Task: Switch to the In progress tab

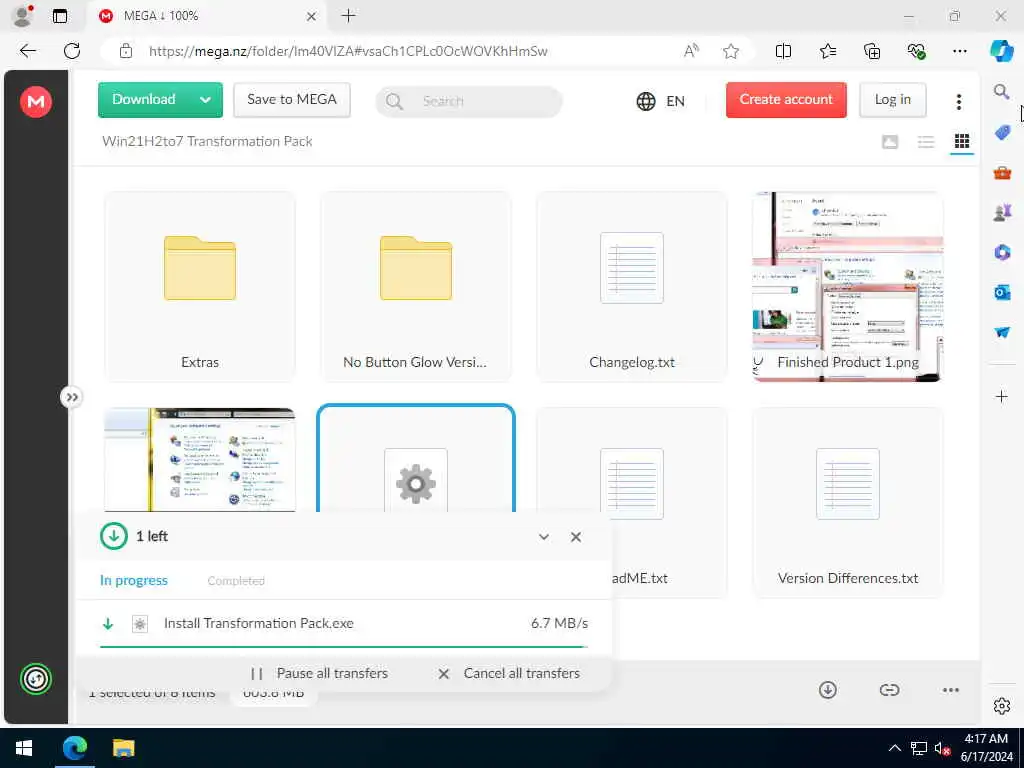Action: pos(134,581)
